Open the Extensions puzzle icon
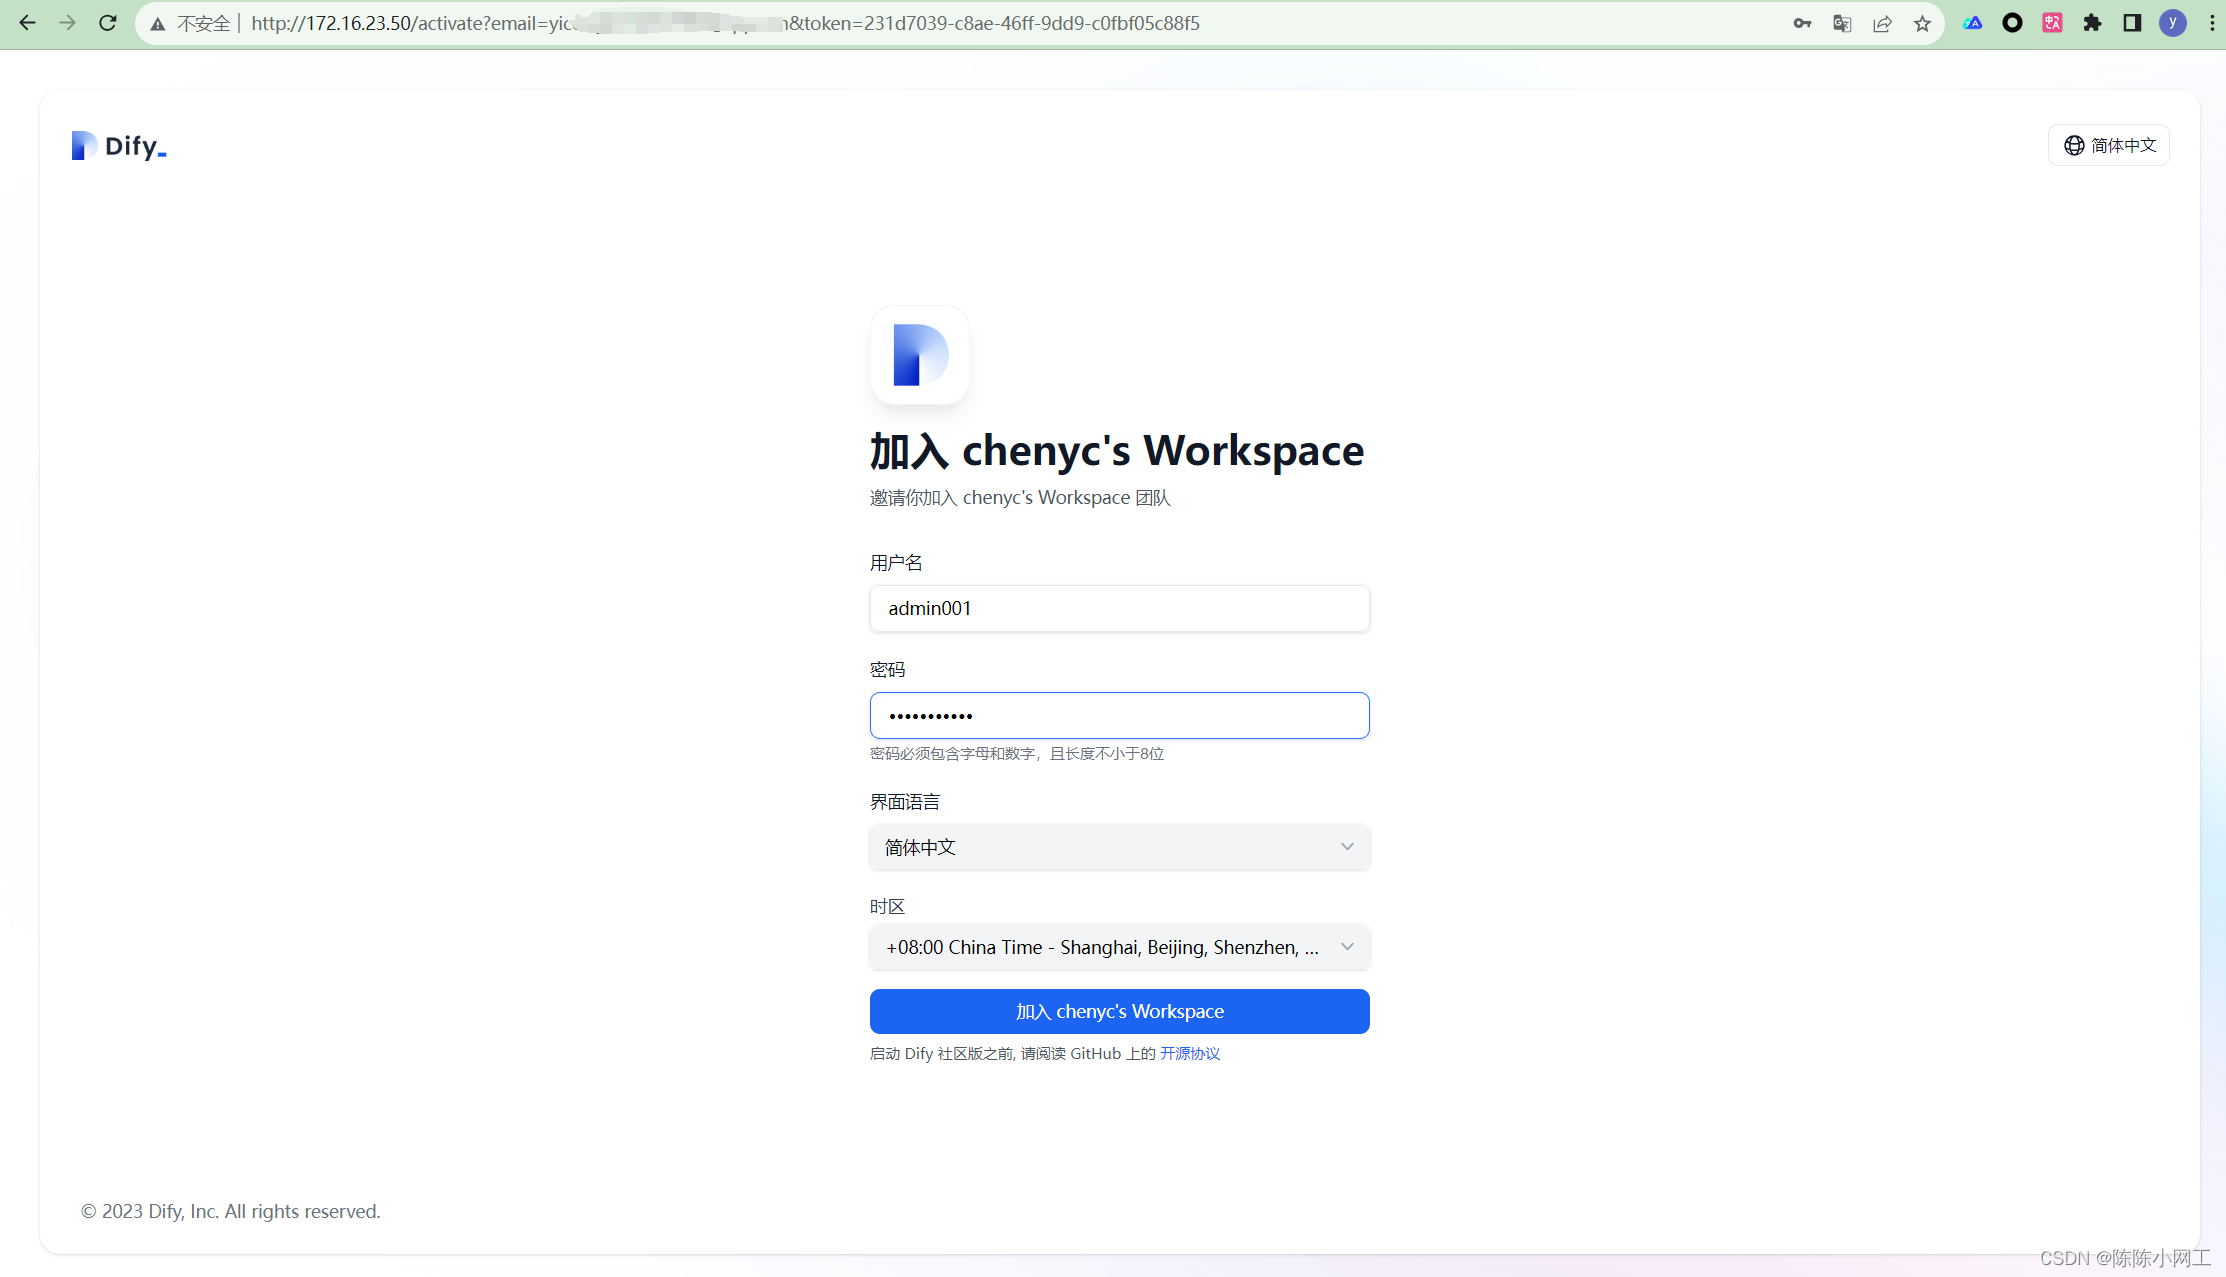This screenshot has height=1277, width=2226. coord(2092,23)
